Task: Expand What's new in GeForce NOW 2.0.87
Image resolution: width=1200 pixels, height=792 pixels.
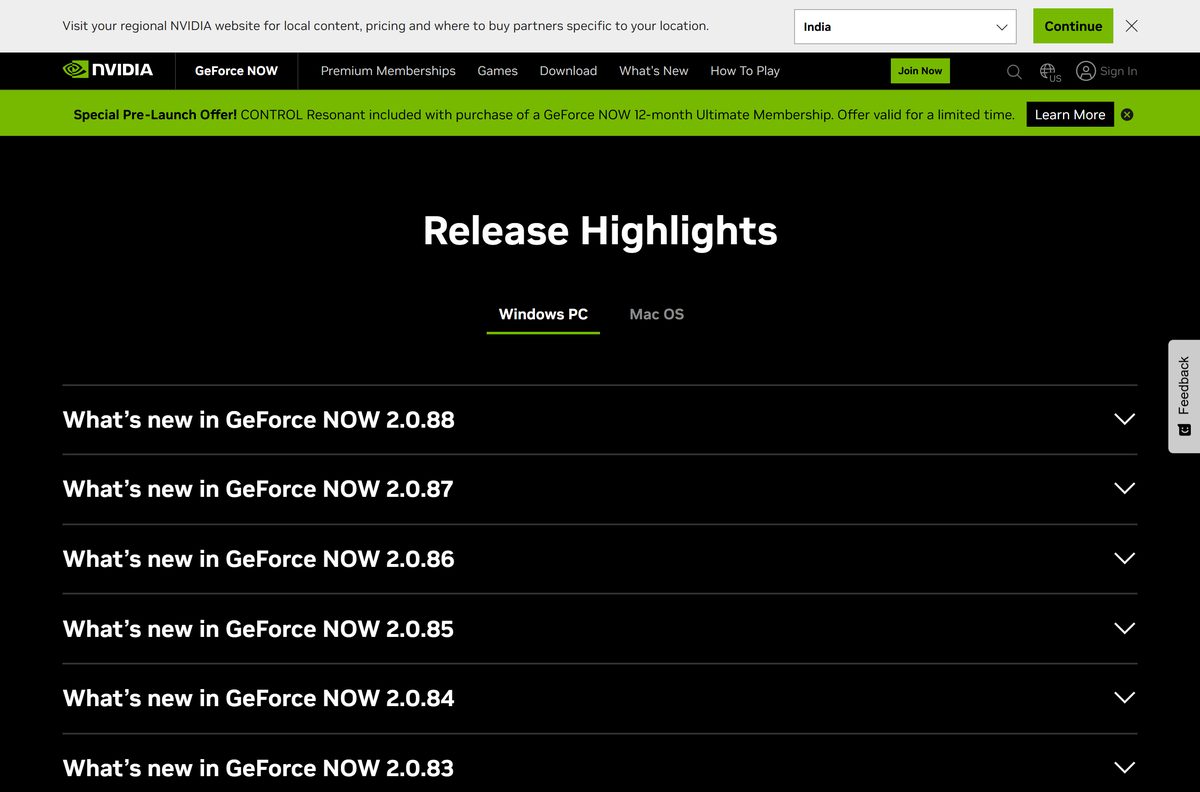Action: [600, 489]
